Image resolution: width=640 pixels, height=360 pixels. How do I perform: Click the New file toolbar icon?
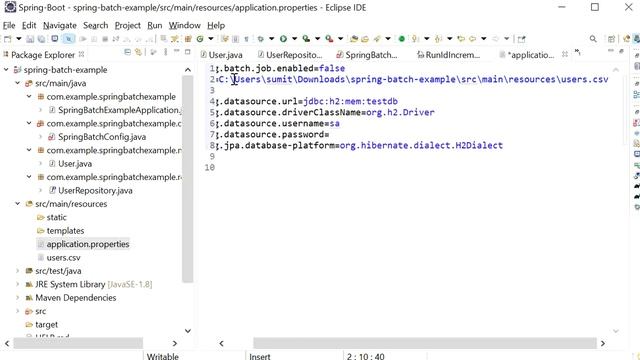click(8, 39)
